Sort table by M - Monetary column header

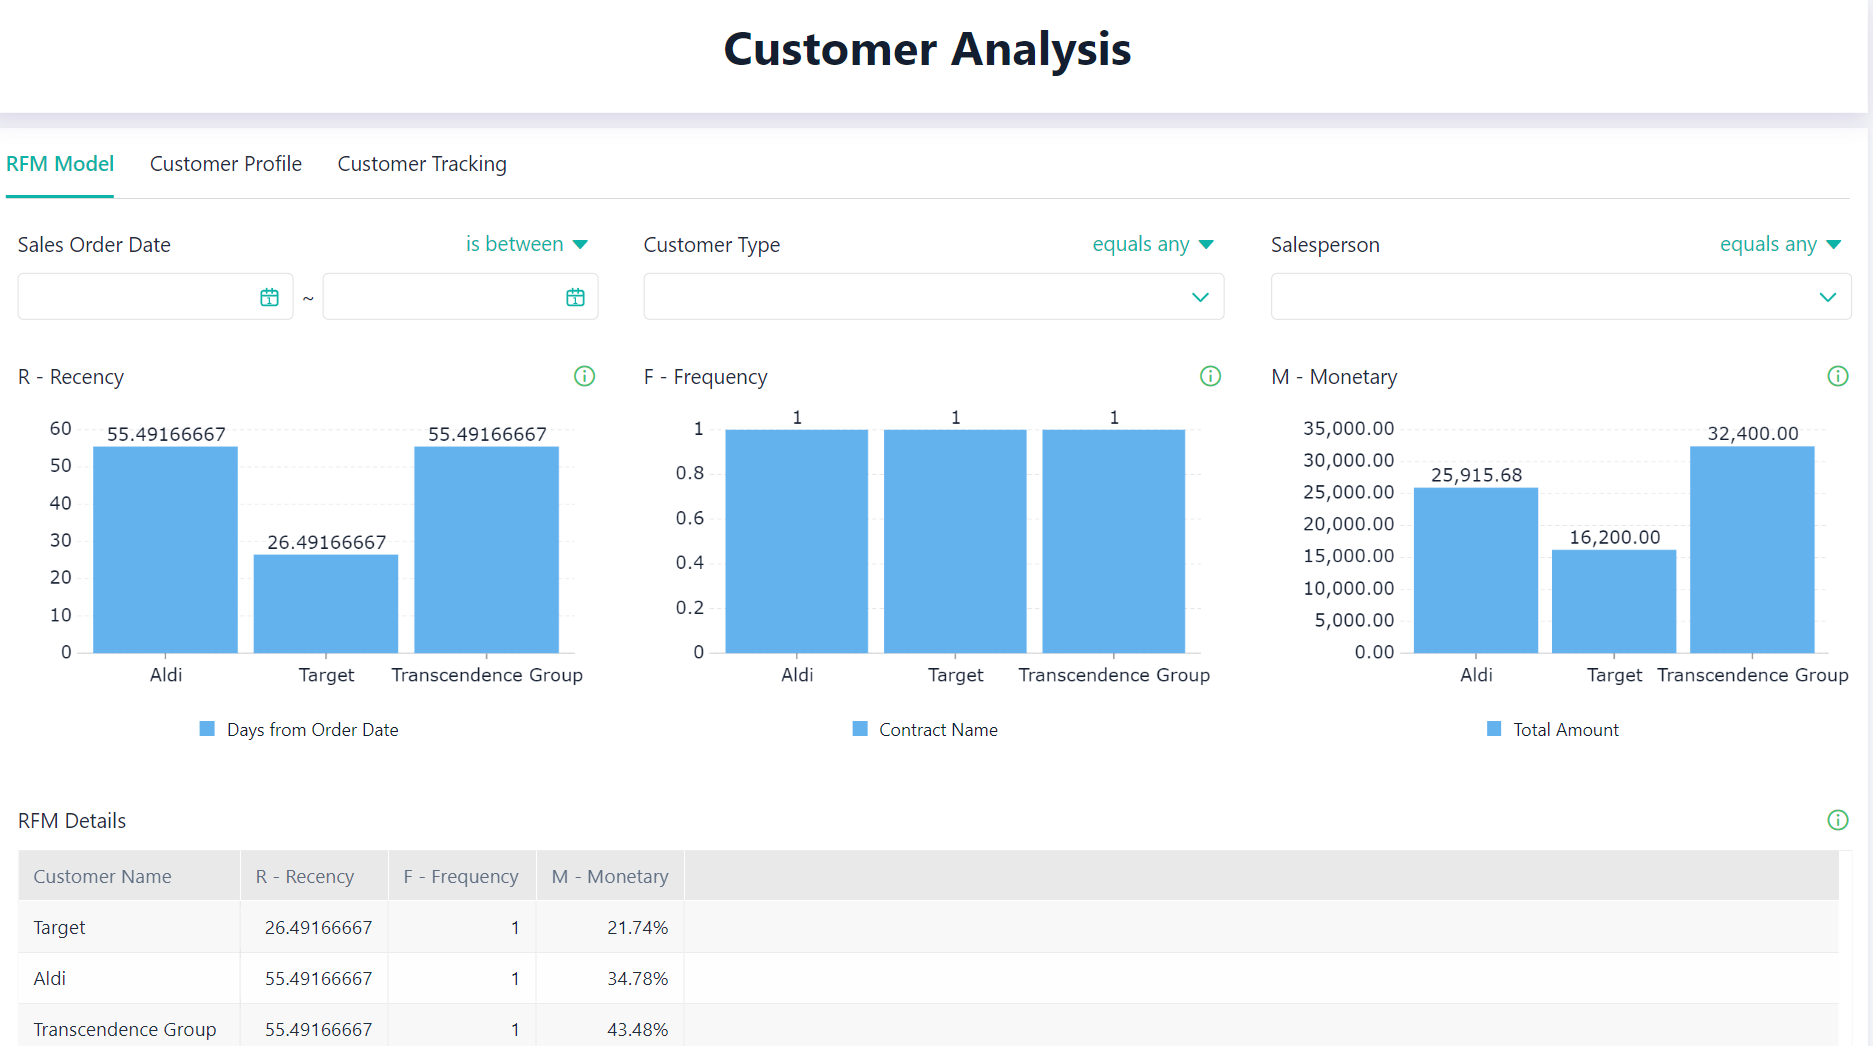click(x=610, y=876)
